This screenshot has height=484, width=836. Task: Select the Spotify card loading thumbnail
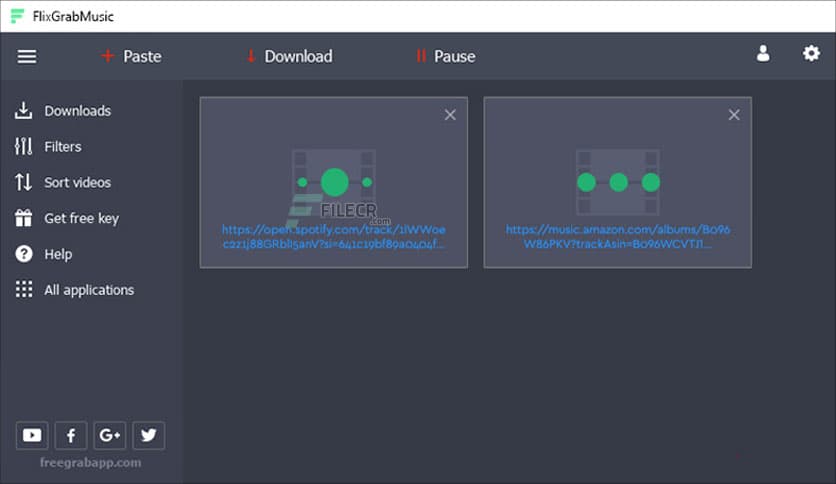tap(334, 182)
